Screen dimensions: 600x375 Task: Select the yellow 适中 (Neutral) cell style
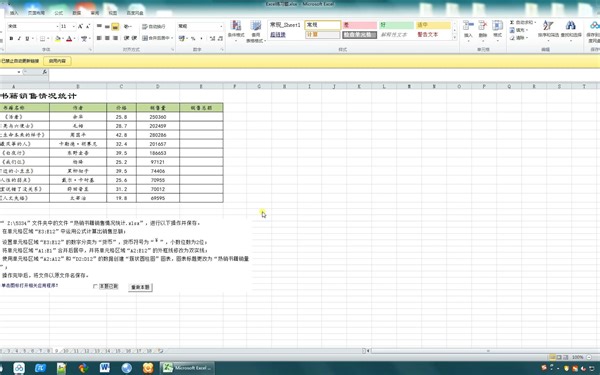coord(433,25)
